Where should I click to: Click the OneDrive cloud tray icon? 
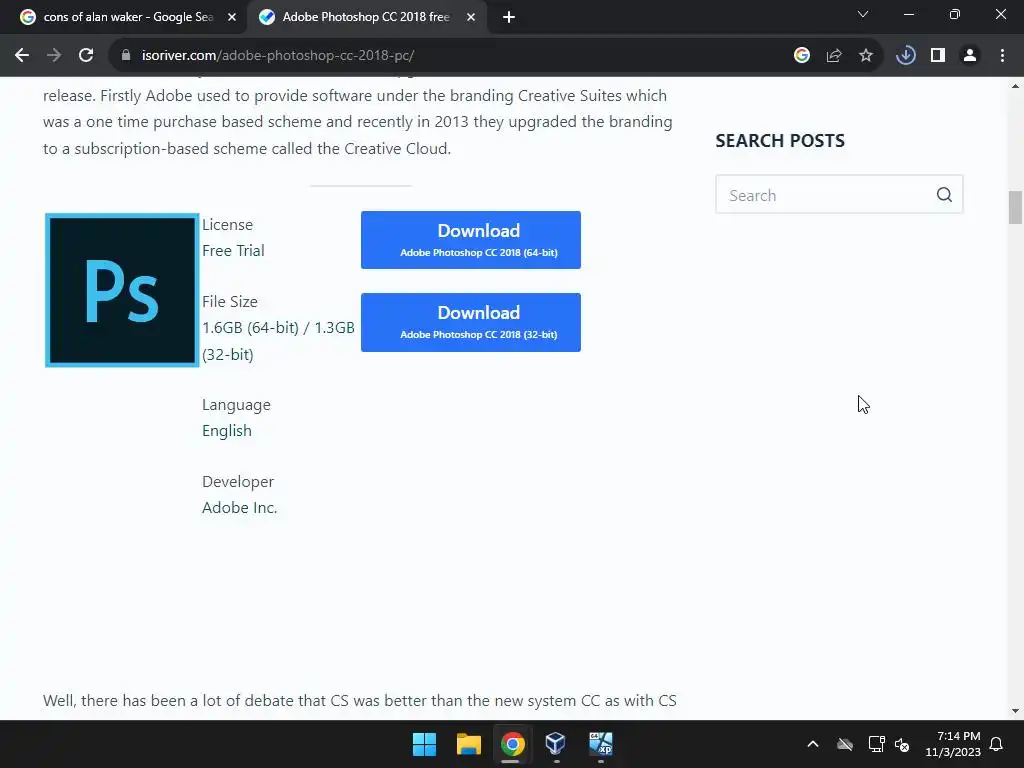coord(845,744)
